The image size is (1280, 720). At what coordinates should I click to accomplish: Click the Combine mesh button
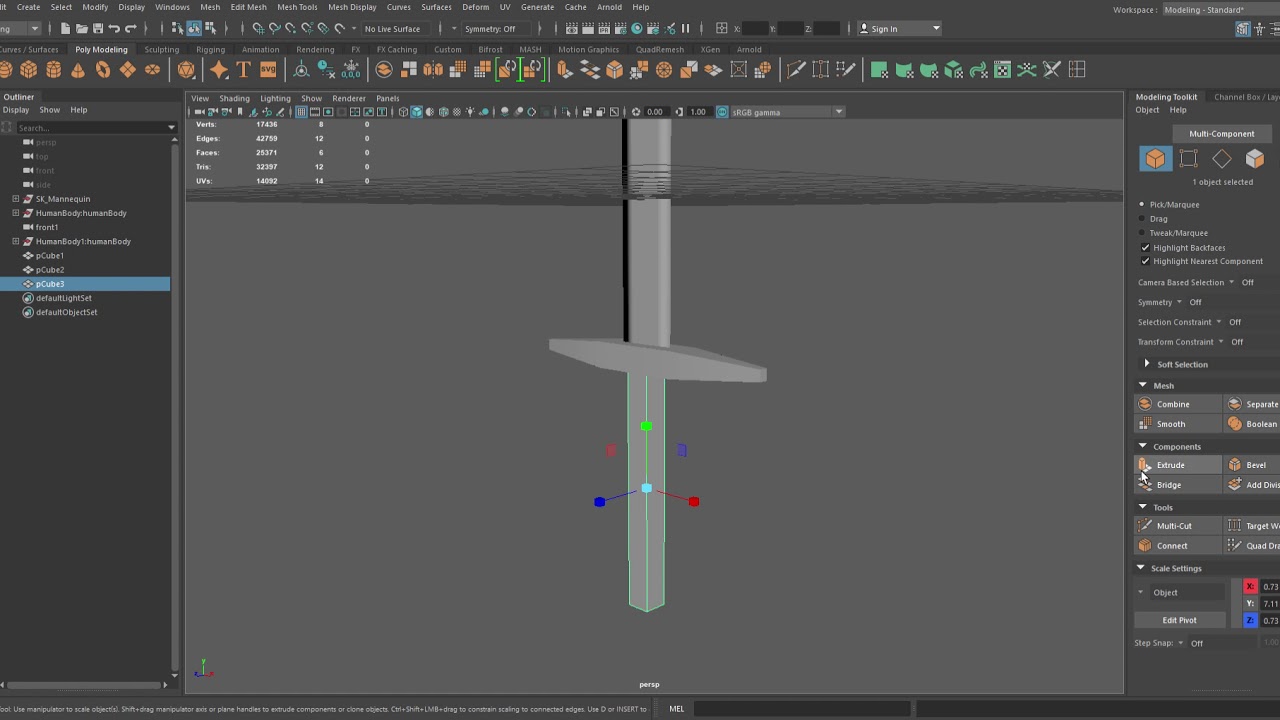pyautogui.click(x=1178, y=404)
